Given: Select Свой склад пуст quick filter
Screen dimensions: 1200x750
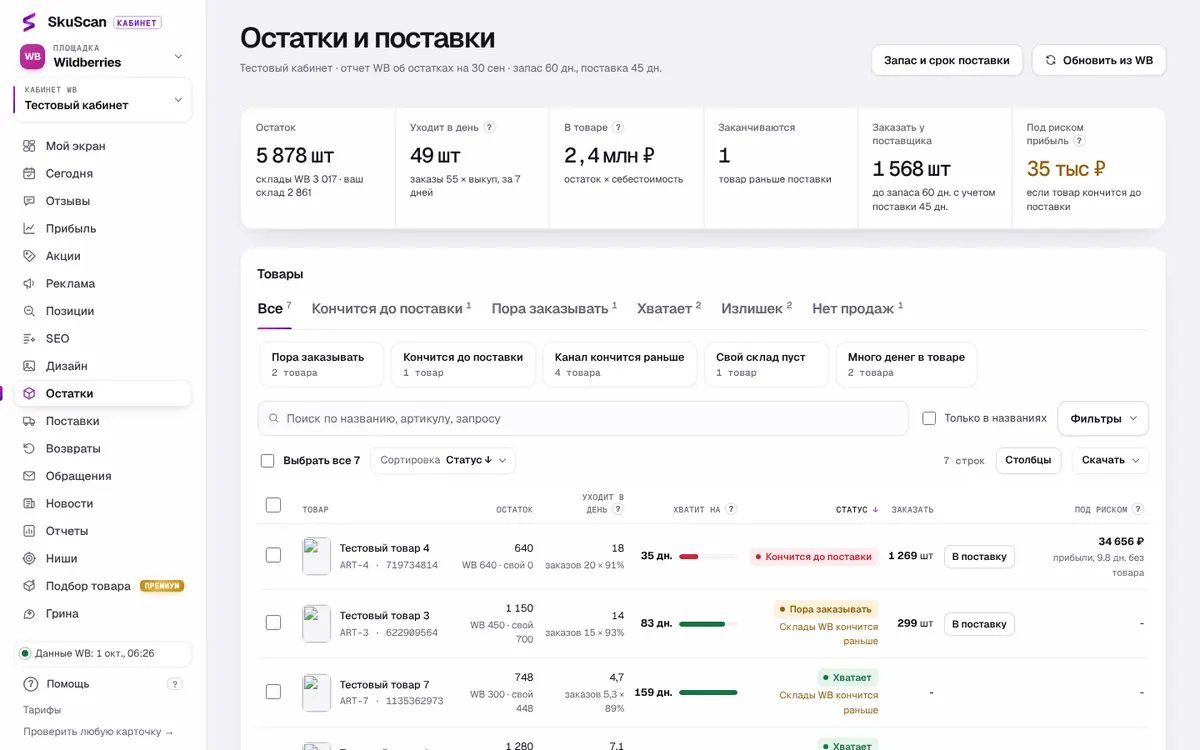Looking at the screenshot, I should click(767, 364).
